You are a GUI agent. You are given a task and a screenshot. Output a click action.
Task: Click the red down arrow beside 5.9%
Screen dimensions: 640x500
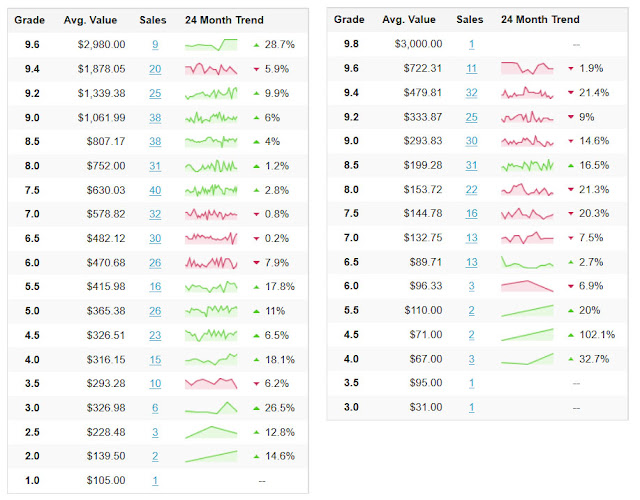click(256, 69)
